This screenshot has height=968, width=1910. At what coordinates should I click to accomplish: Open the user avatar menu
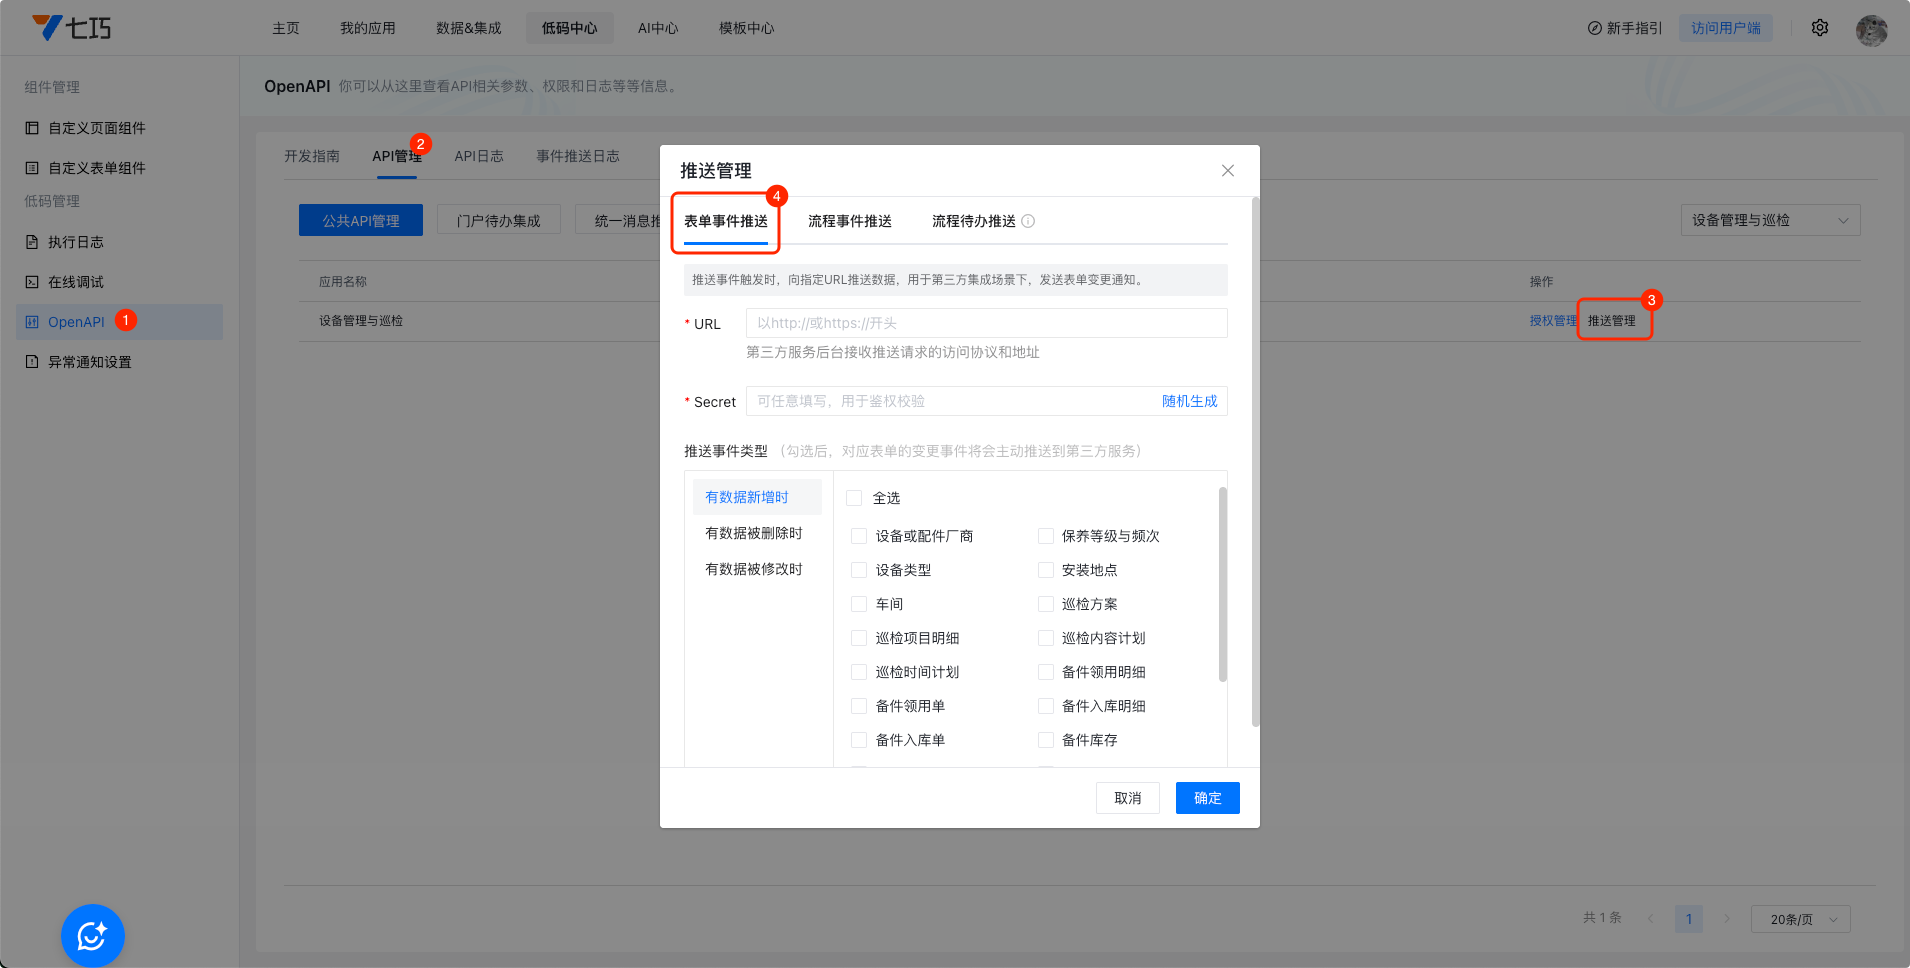click(1871, 29)
